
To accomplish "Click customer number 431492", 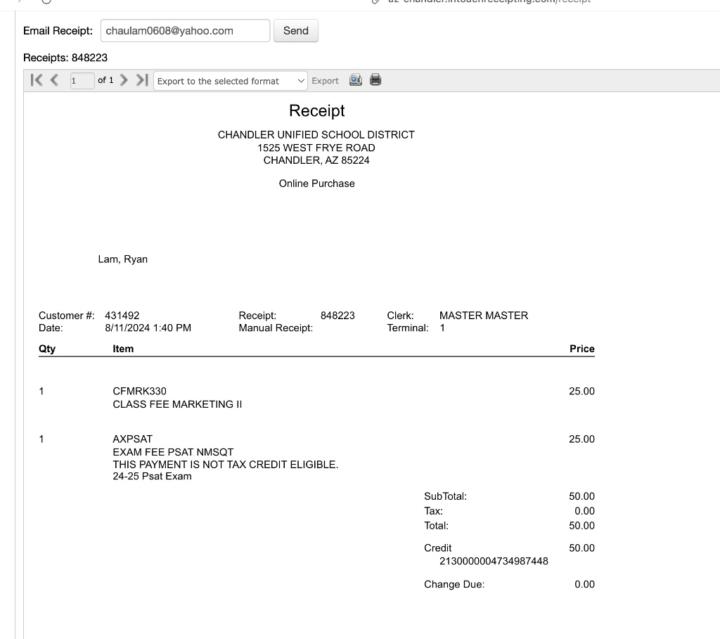I will click(x=122, y=315).
